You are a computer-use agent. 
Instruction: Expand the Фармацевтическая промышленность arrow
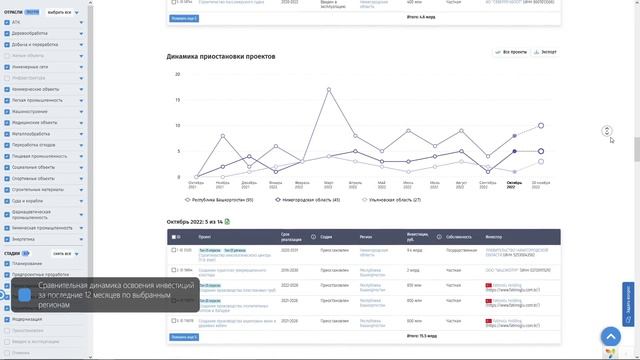click(x=81, y=215)
